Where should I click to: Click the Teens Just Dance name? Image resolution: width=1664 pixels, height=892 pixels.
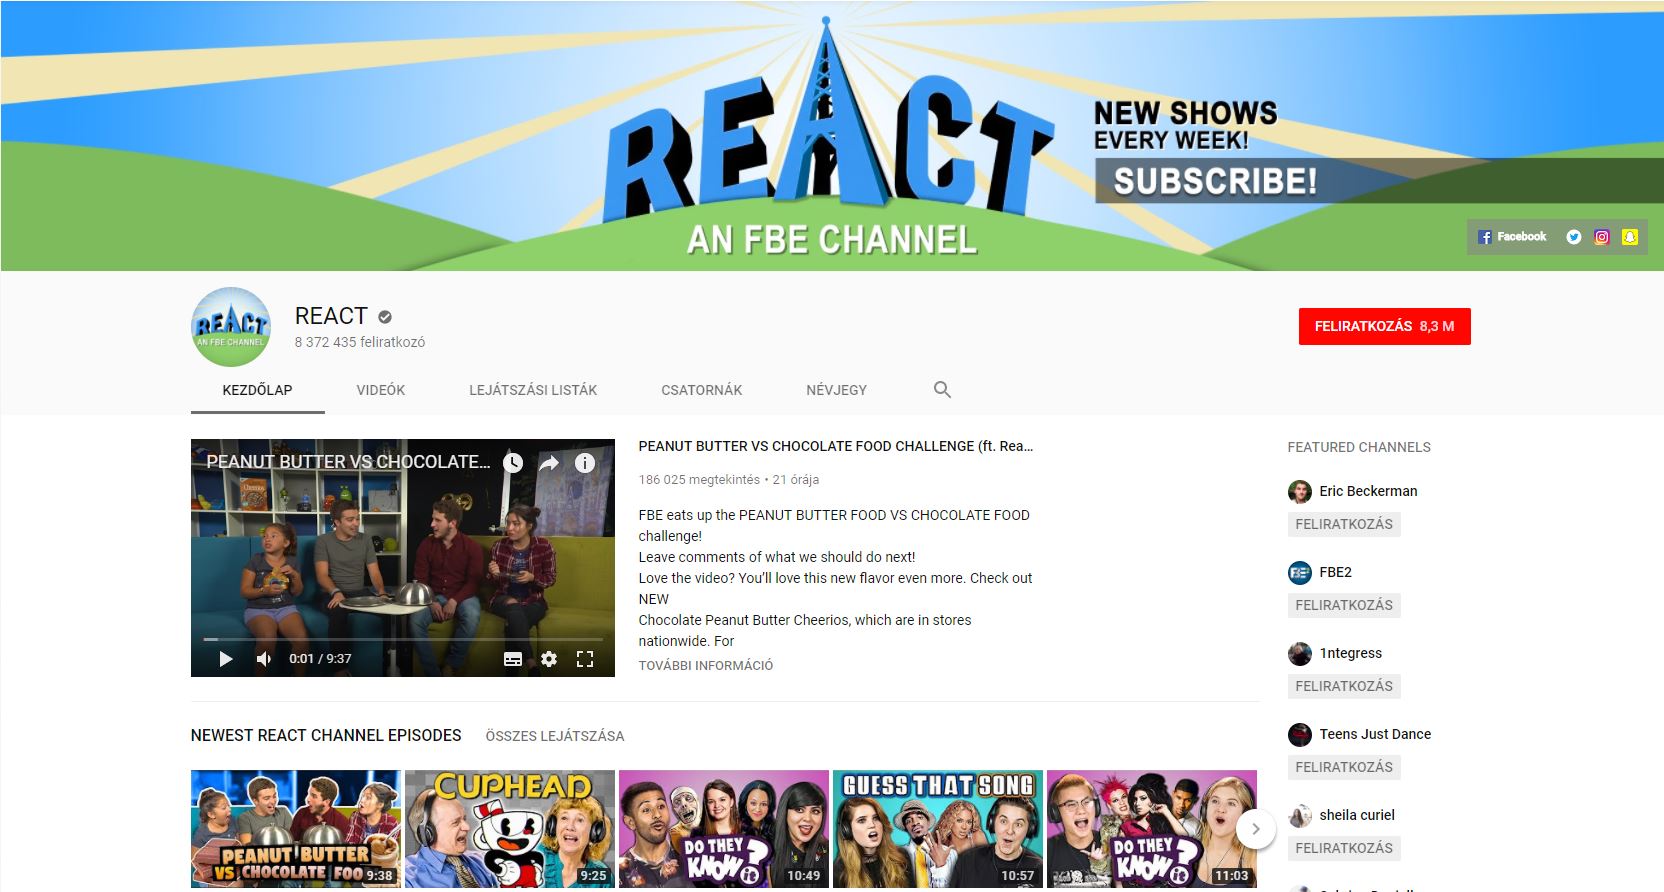click(1375, 734)
